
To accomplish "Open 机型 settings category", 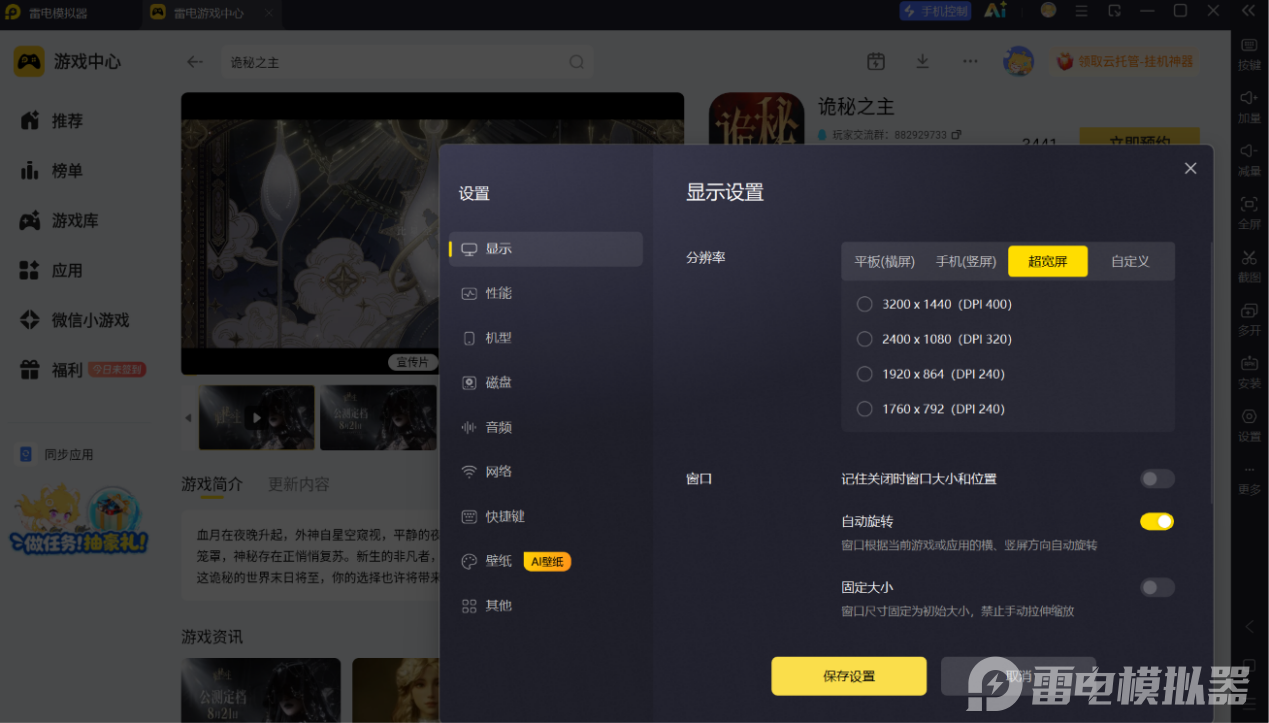I will coord(546,338).
